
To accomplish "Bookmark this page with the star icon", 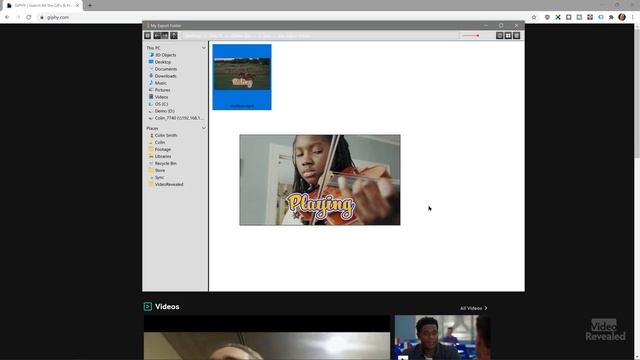I will pyautogui.click(x=534, y=17).
